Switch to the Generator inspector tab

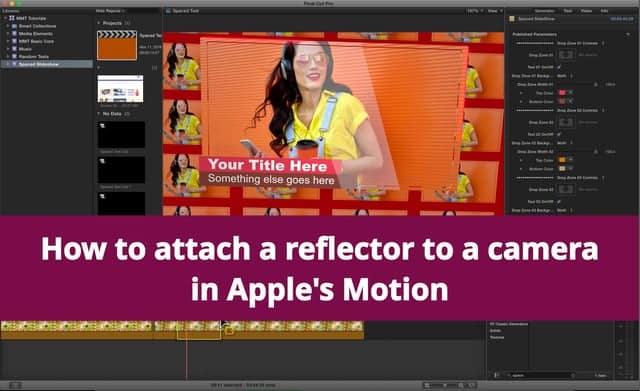point(545,11)
